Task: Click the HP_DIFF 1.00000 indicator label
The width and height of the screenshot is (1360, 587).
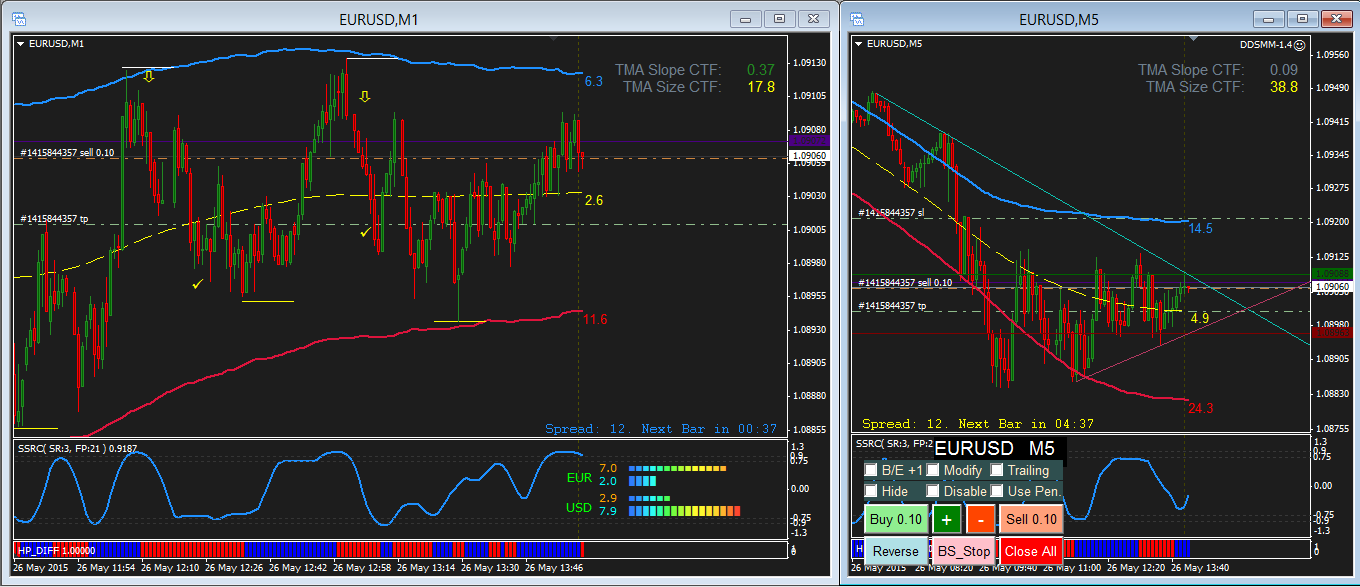Action: [x=55, y=549]
